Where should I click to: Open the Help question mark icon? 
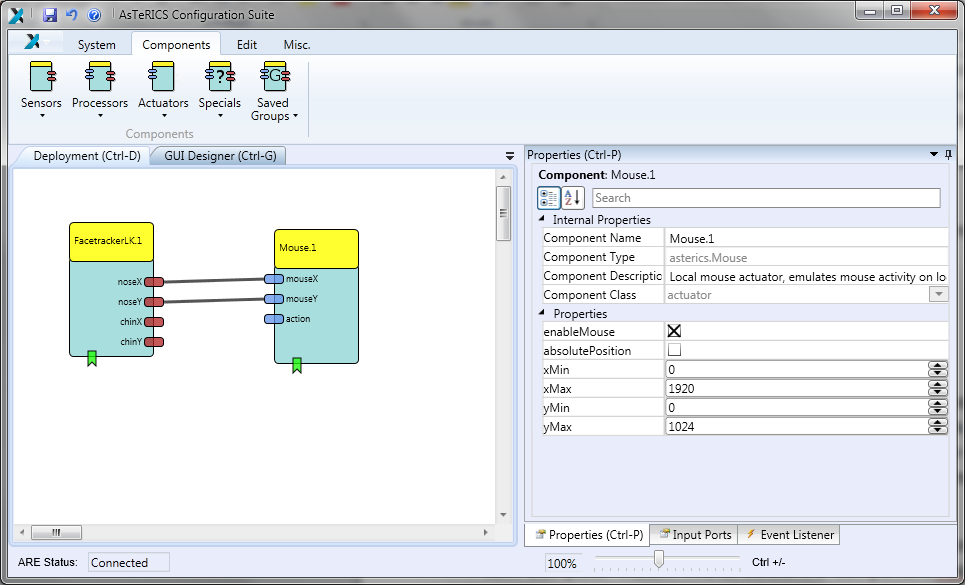[x=94, y=15]
